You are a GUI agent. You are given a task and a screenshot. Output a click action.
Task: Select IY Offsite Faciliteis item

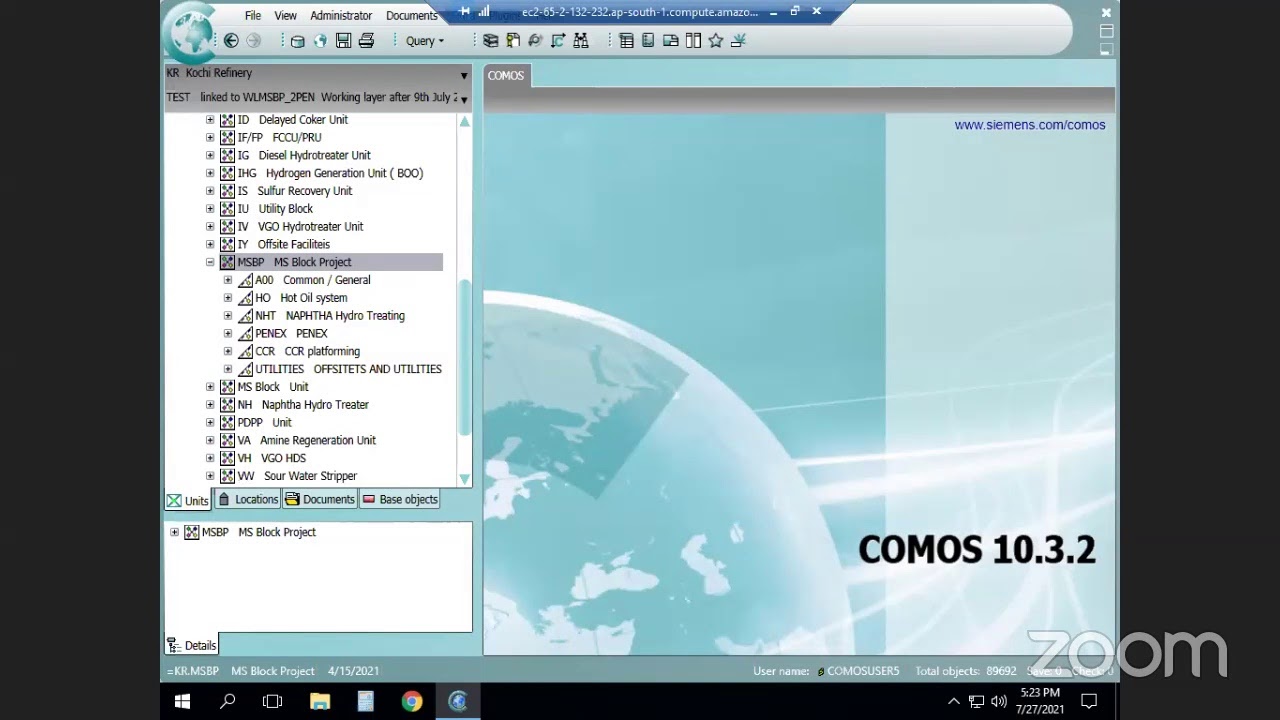[283, 244]
